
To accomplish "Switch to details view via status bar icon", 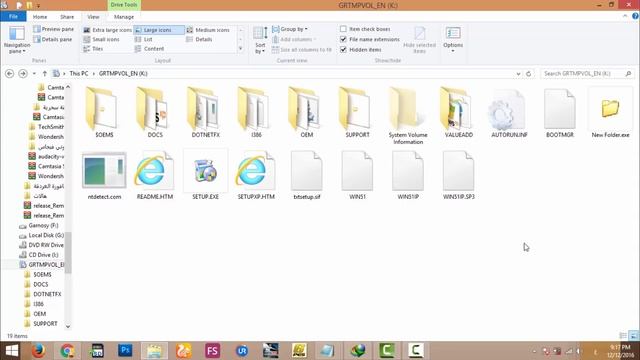I will (x=623, y=336).
